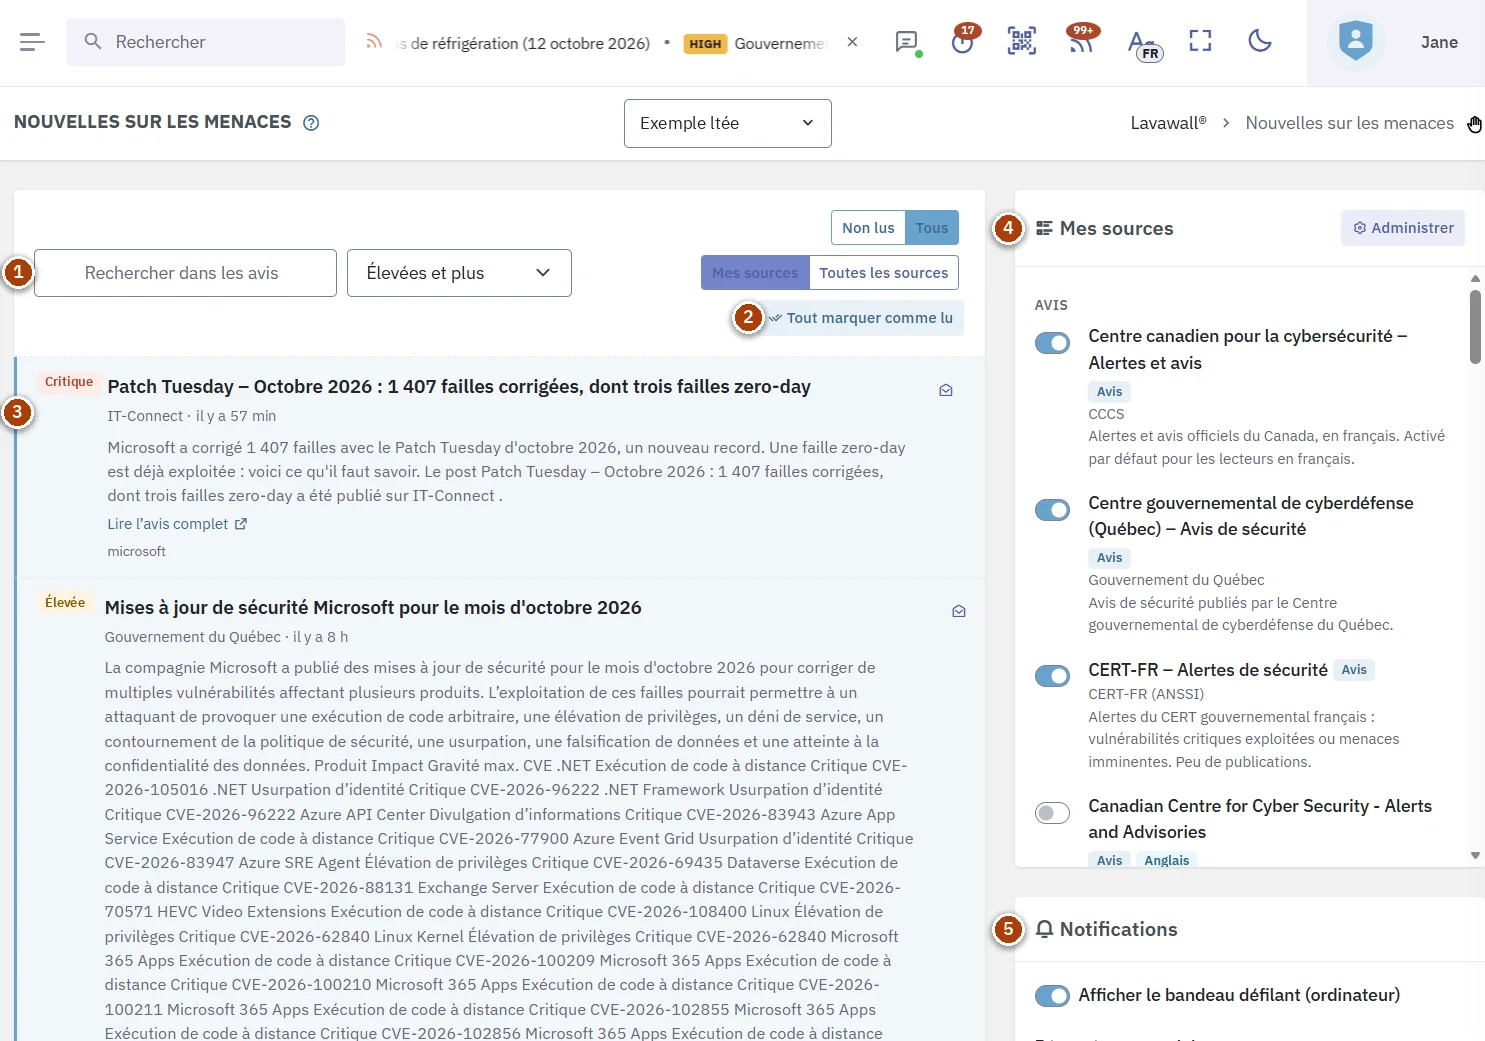Click Tout marquer comme lu button
The height and width of the screenshot is (1041, 1485).
[861, 318]
